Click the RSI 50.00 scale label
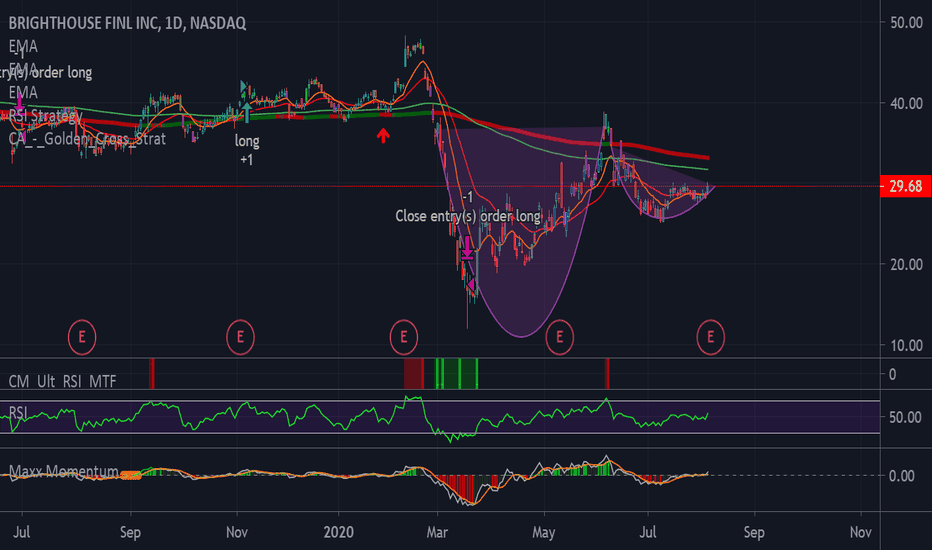Image resolution: width=932 pixels, height=550 pixels. coord(906,417)
